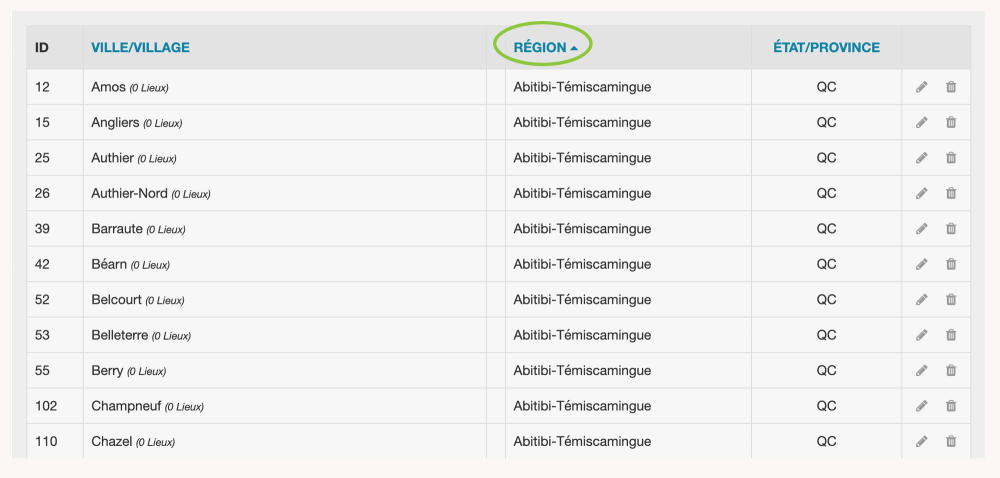Edit Belcourt row via pencil icon
Screen dimensions: 1000x478
[922, 300]
